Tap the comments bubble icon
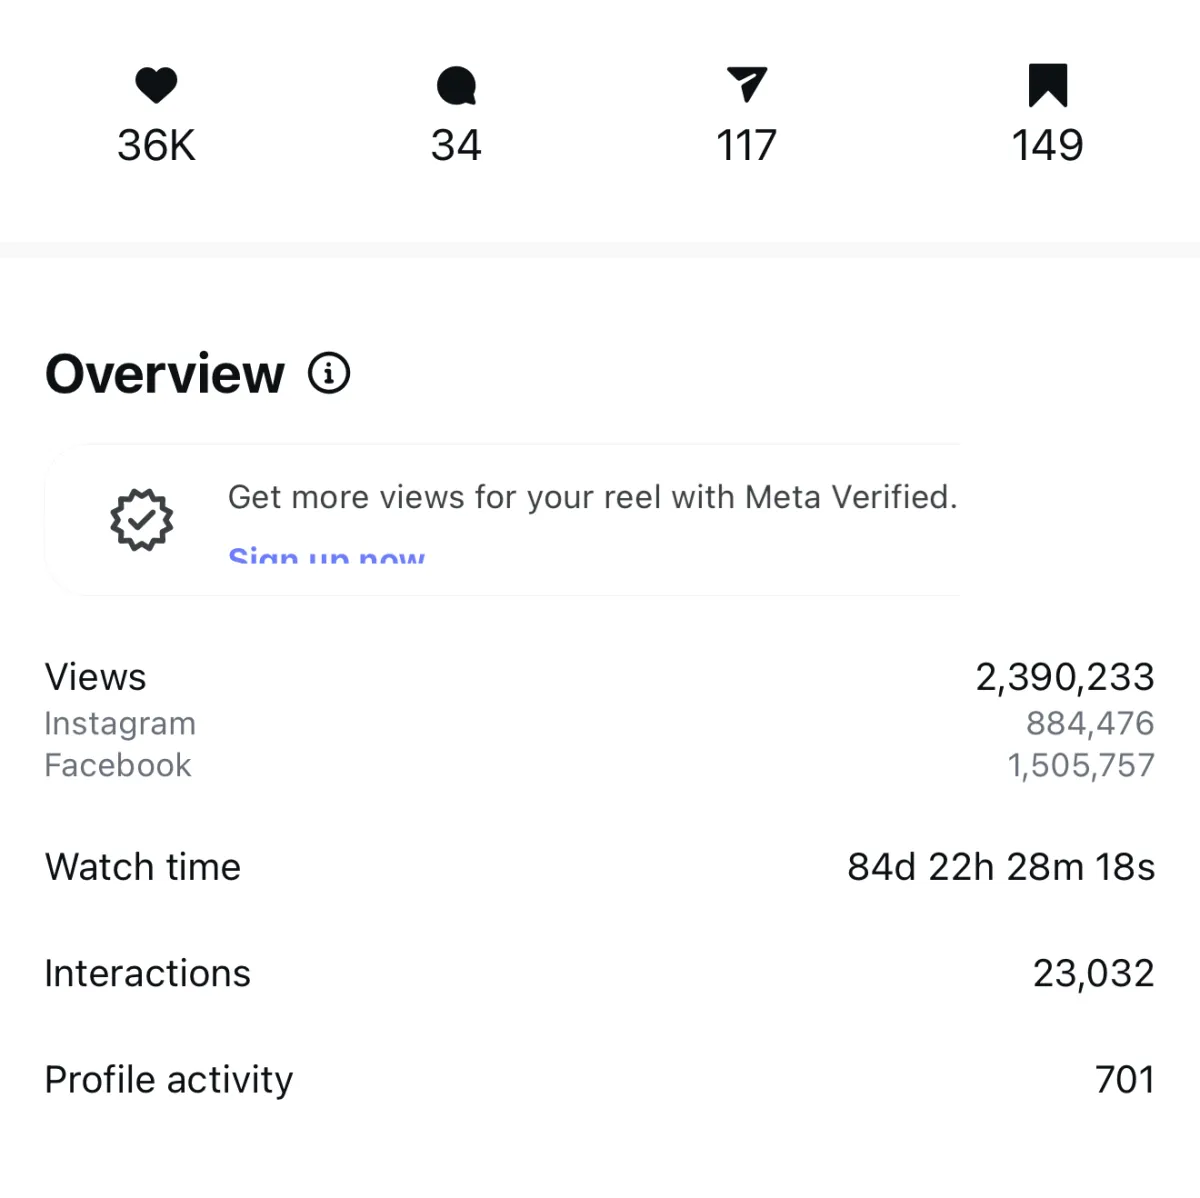 point(456,85)
